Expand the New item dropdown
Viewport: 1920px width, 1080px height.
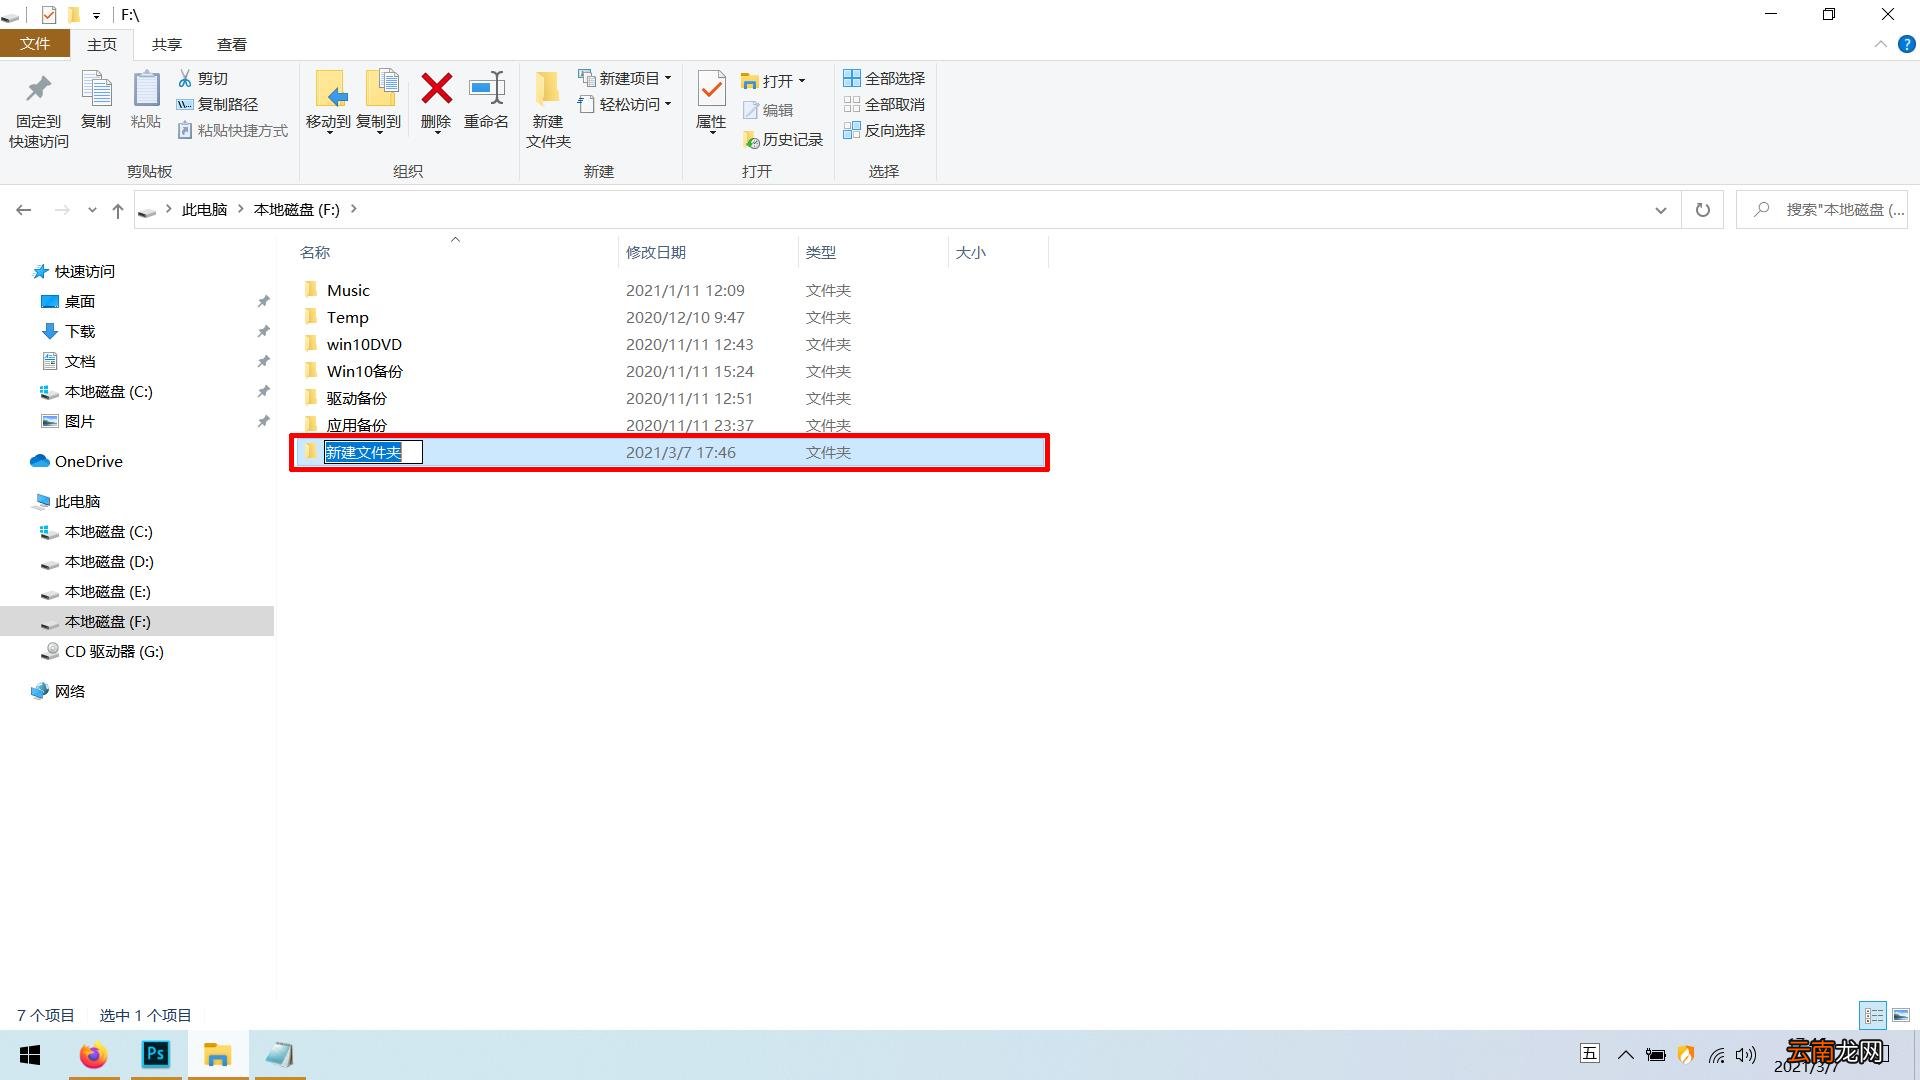click(668, 78)
